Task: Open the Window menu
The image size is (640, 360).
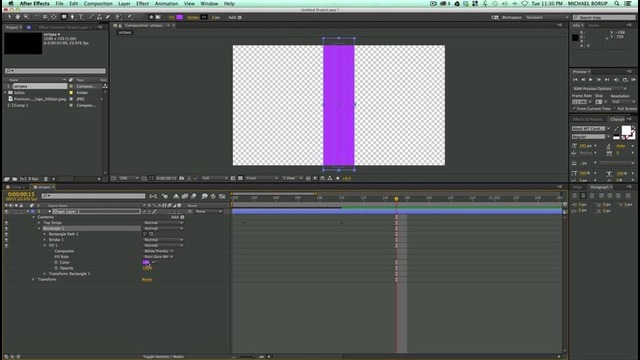Action: (209, 3)
